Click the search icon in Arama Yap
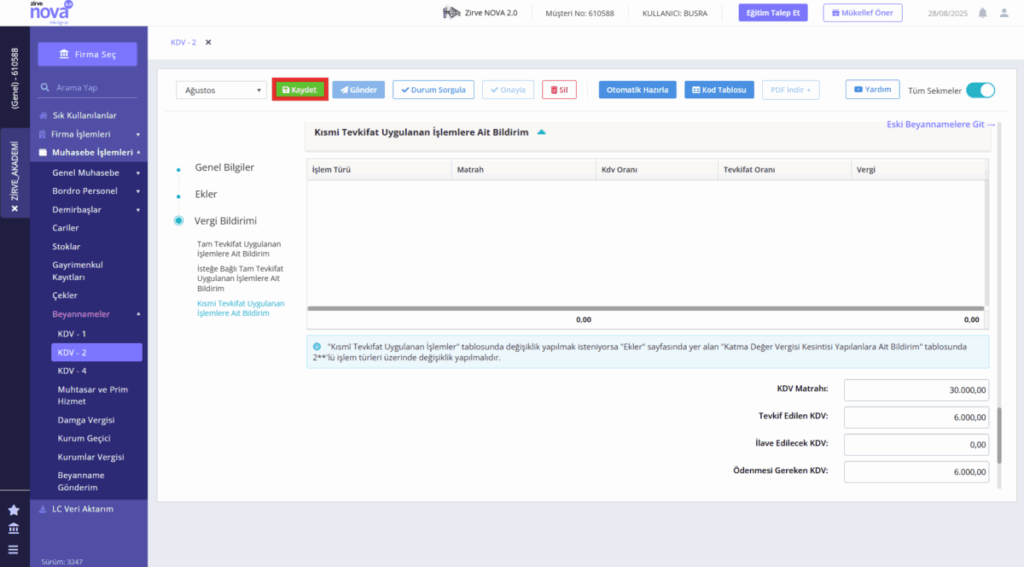This screenshot has width=1024, height=567. 44,88
